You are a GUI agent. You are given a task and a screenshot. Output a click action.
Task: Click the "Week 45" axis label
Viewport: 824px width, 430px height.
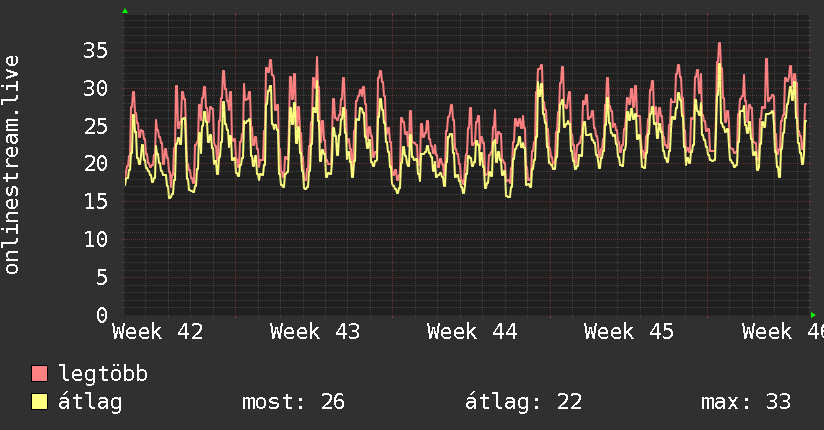629,332
